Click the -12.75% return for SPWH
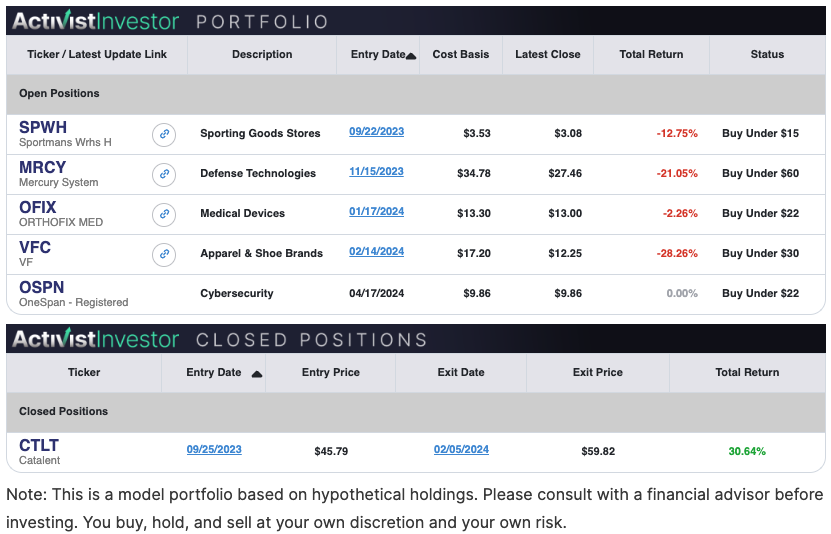This screenshot has height=534, width=831. point(677,134)
